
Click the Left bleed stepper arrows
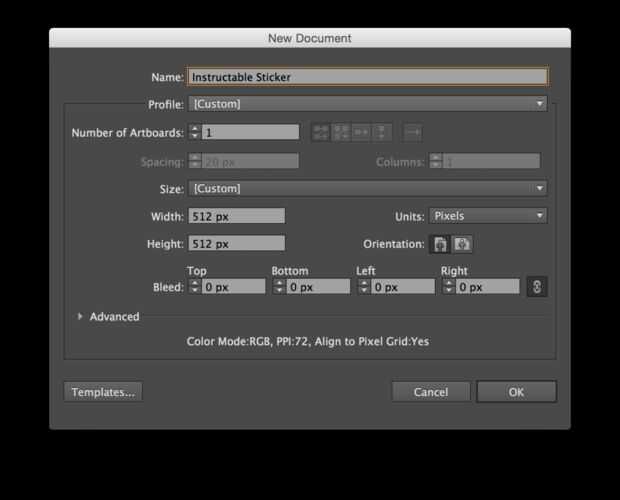364,287
